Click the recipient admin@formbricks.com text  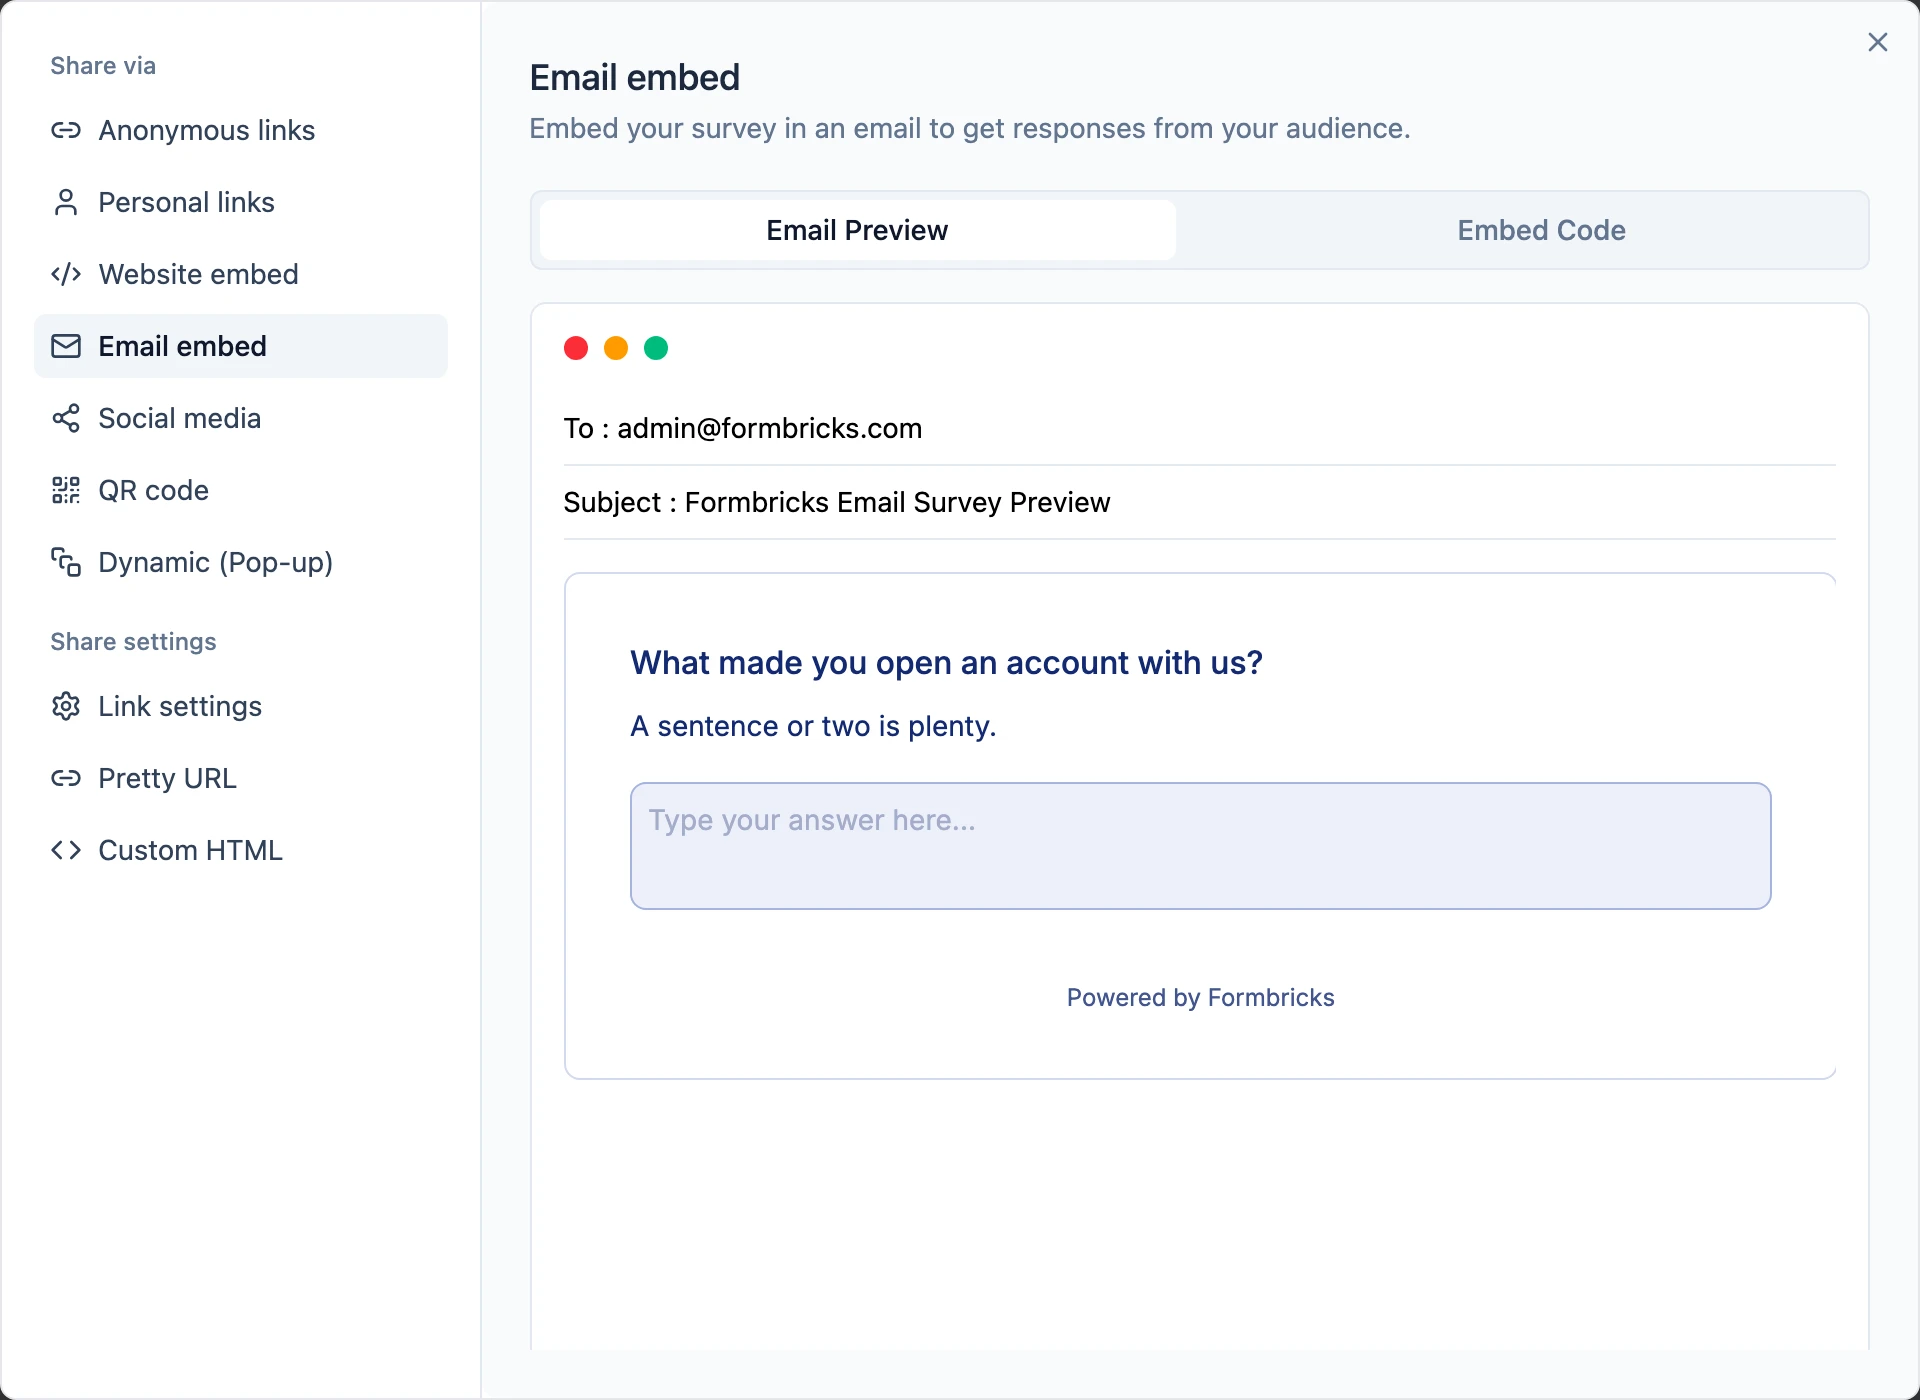pyautogui.click(x=769, y=428)
